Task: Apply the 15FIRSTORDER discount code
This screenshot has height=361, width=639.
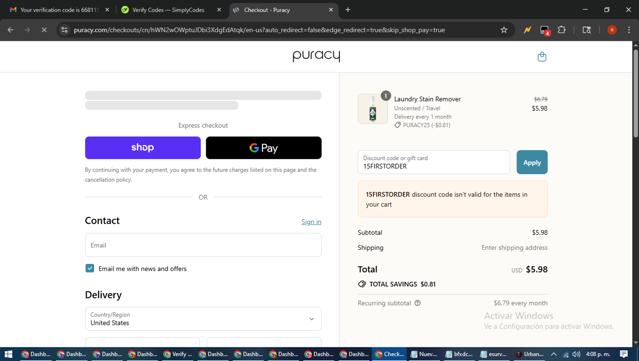Action: [532, 162]
